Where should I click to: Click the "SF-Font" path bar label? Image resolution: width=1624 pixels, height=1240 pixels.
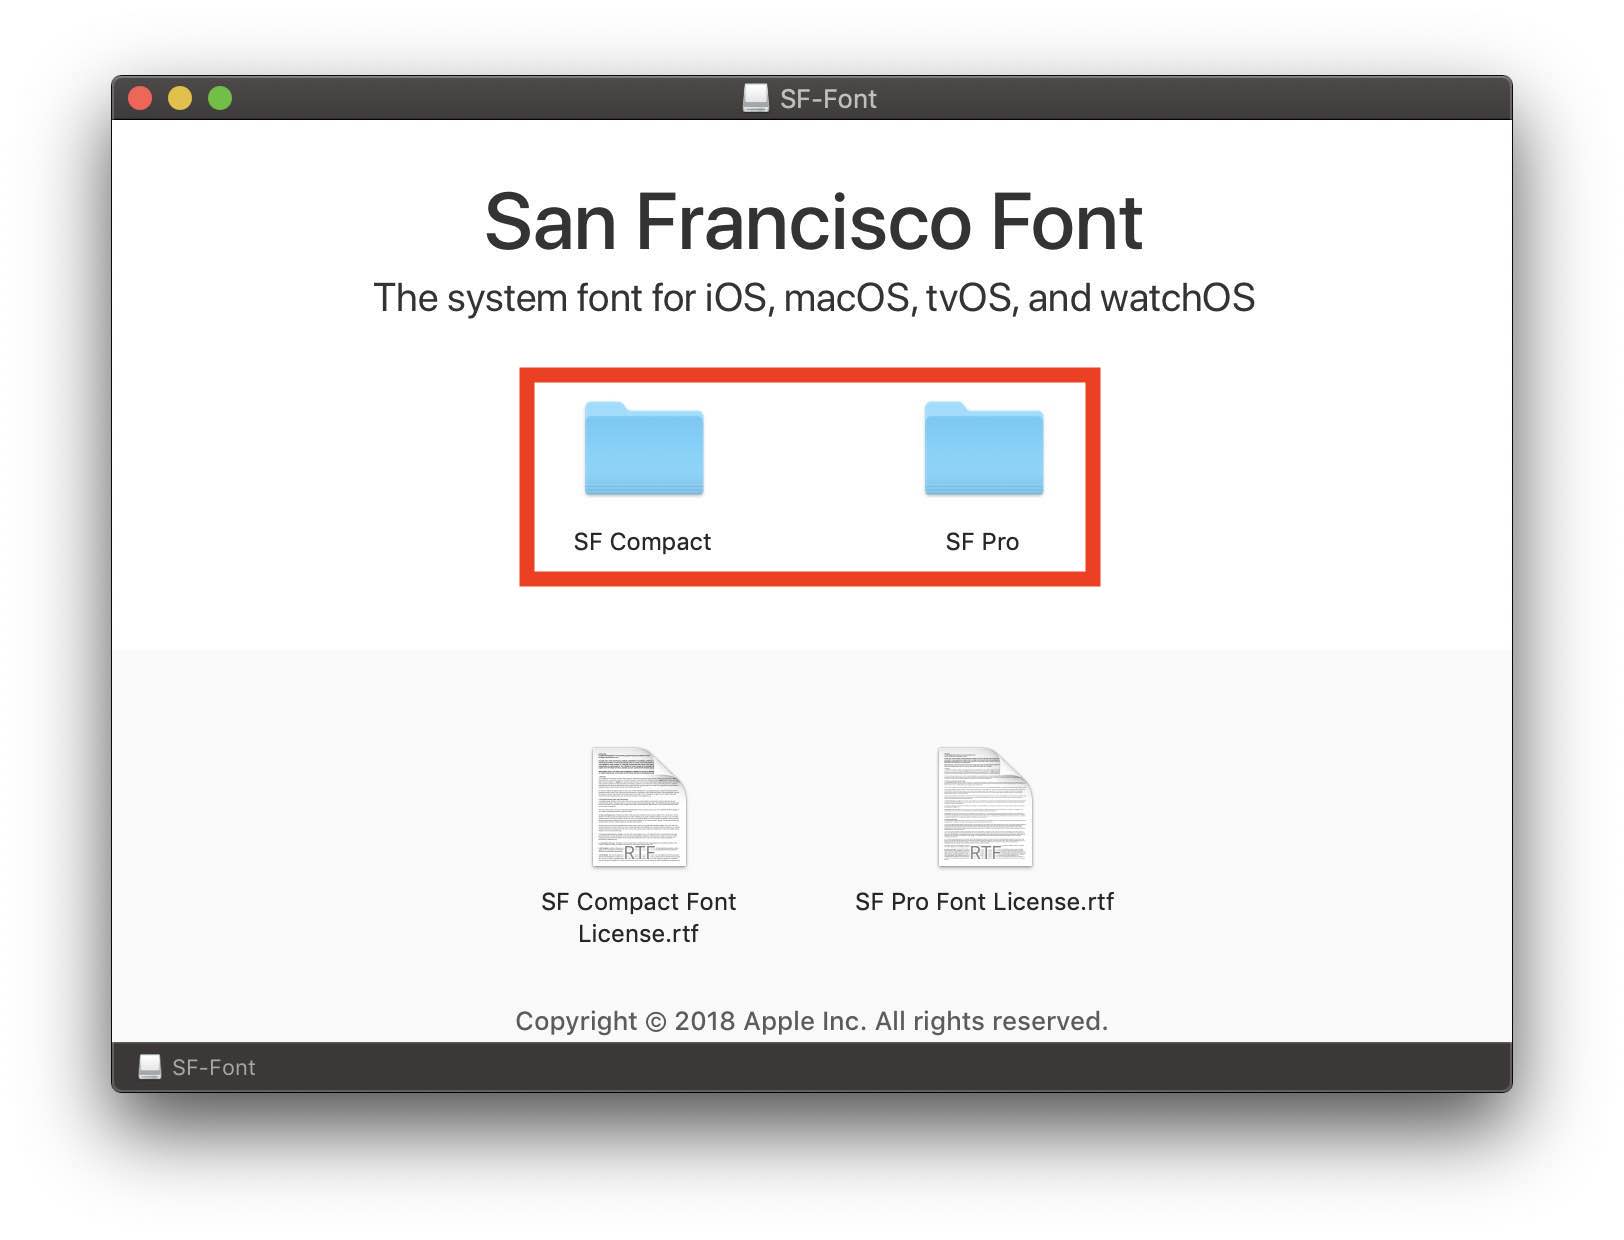point(214,1067)
